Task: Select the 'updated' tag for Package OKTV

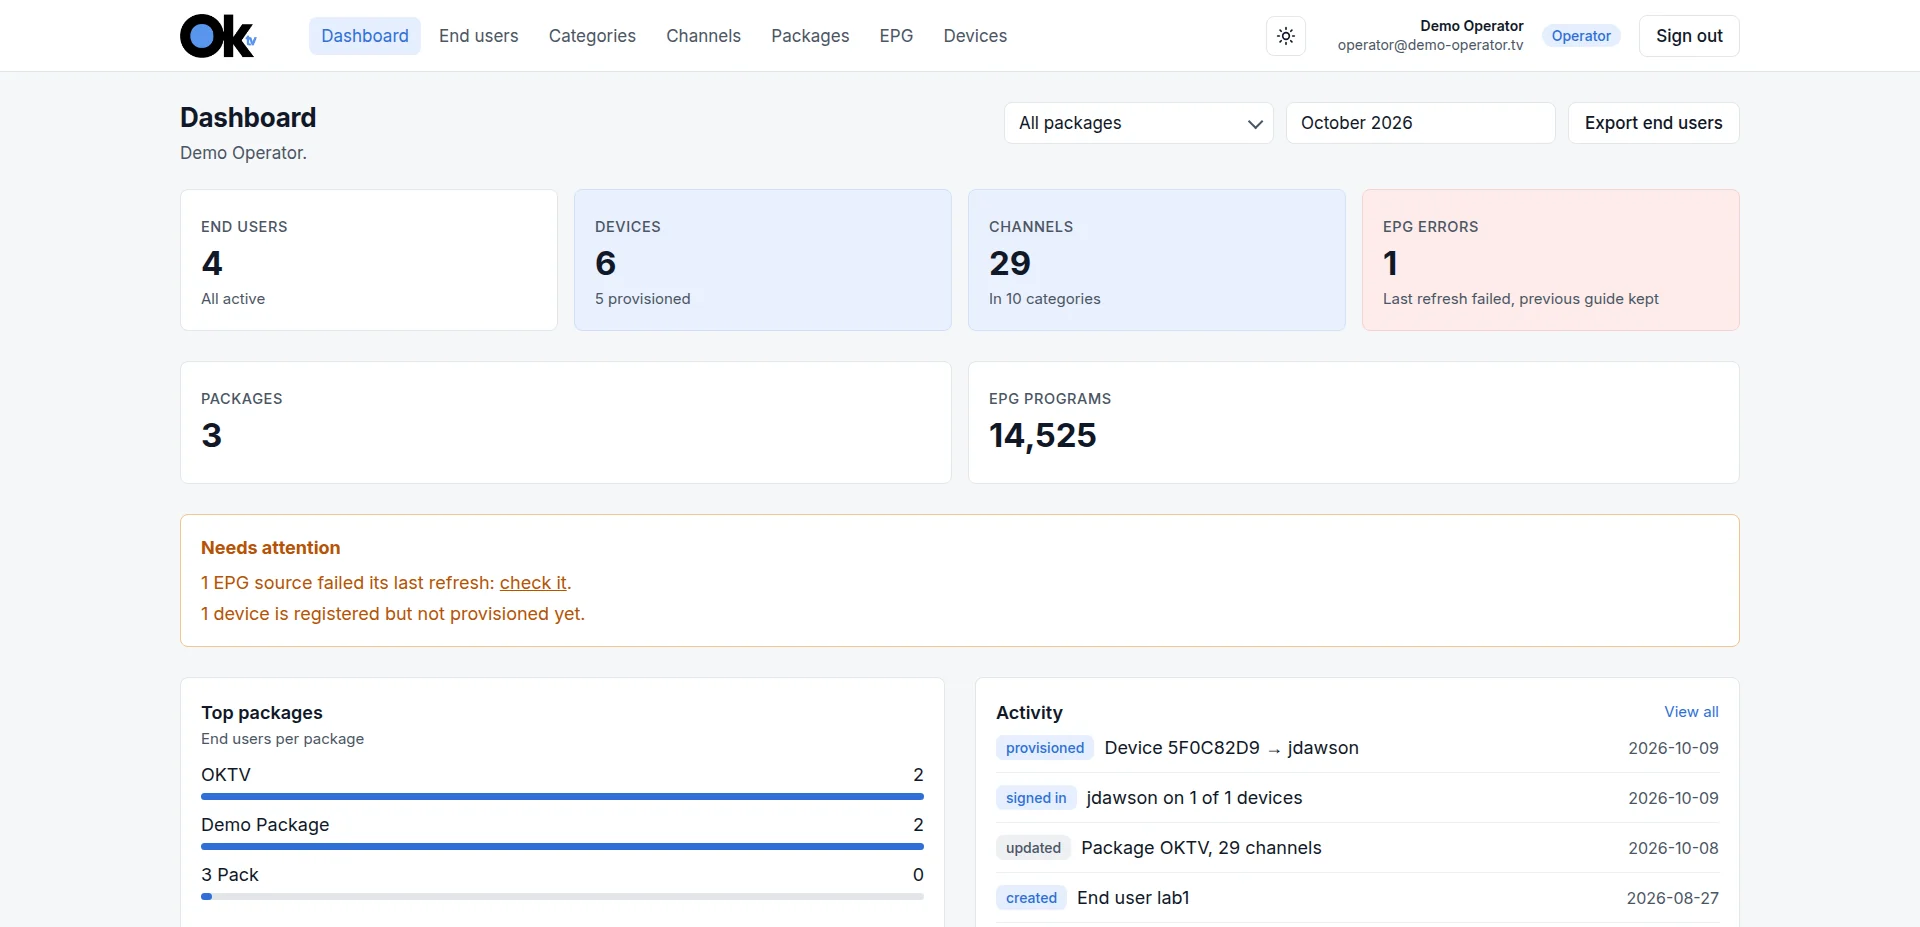Action: pyautogui.click(x=1033, y=848)
